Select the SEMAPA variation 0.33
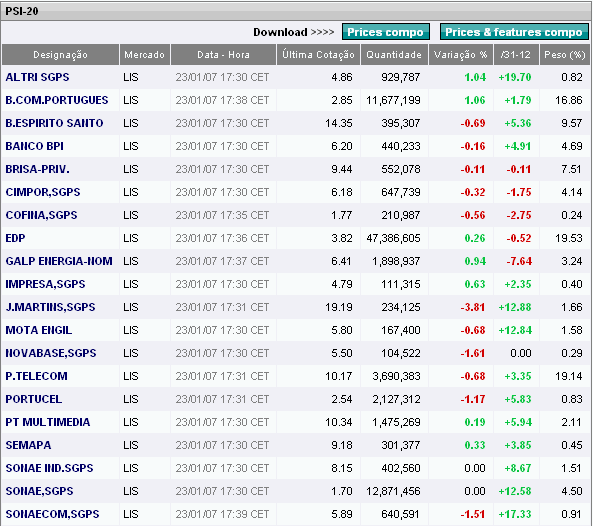593x526 pixels. [475, 445]
